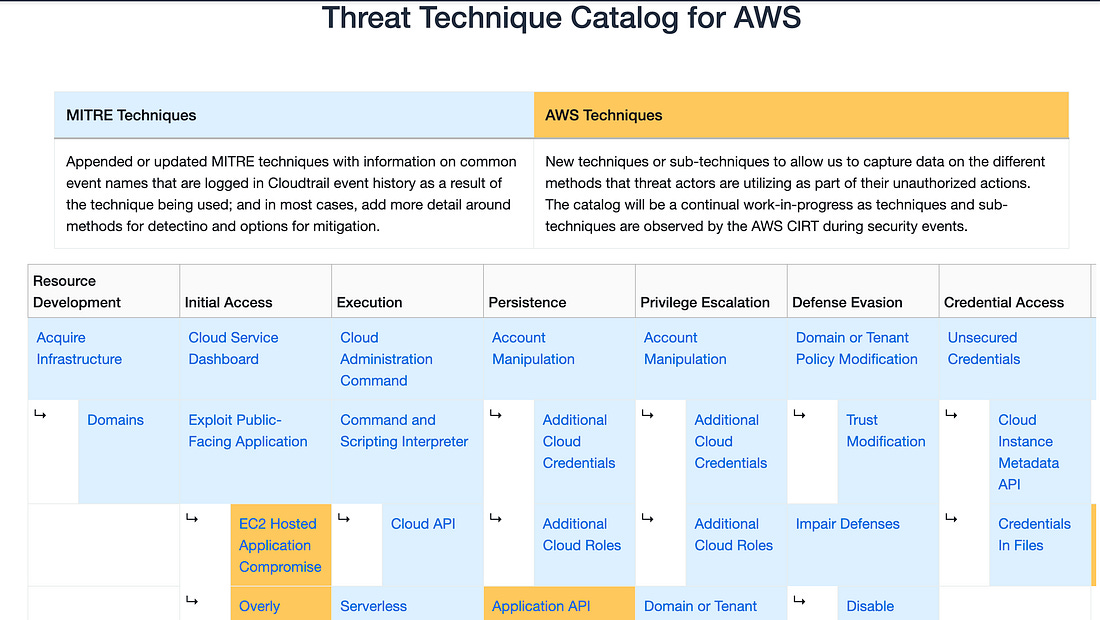1100x620 pixels.
Task: Open Domain or Tenant link under Privilege Escalation
Action: coord(700,606)
